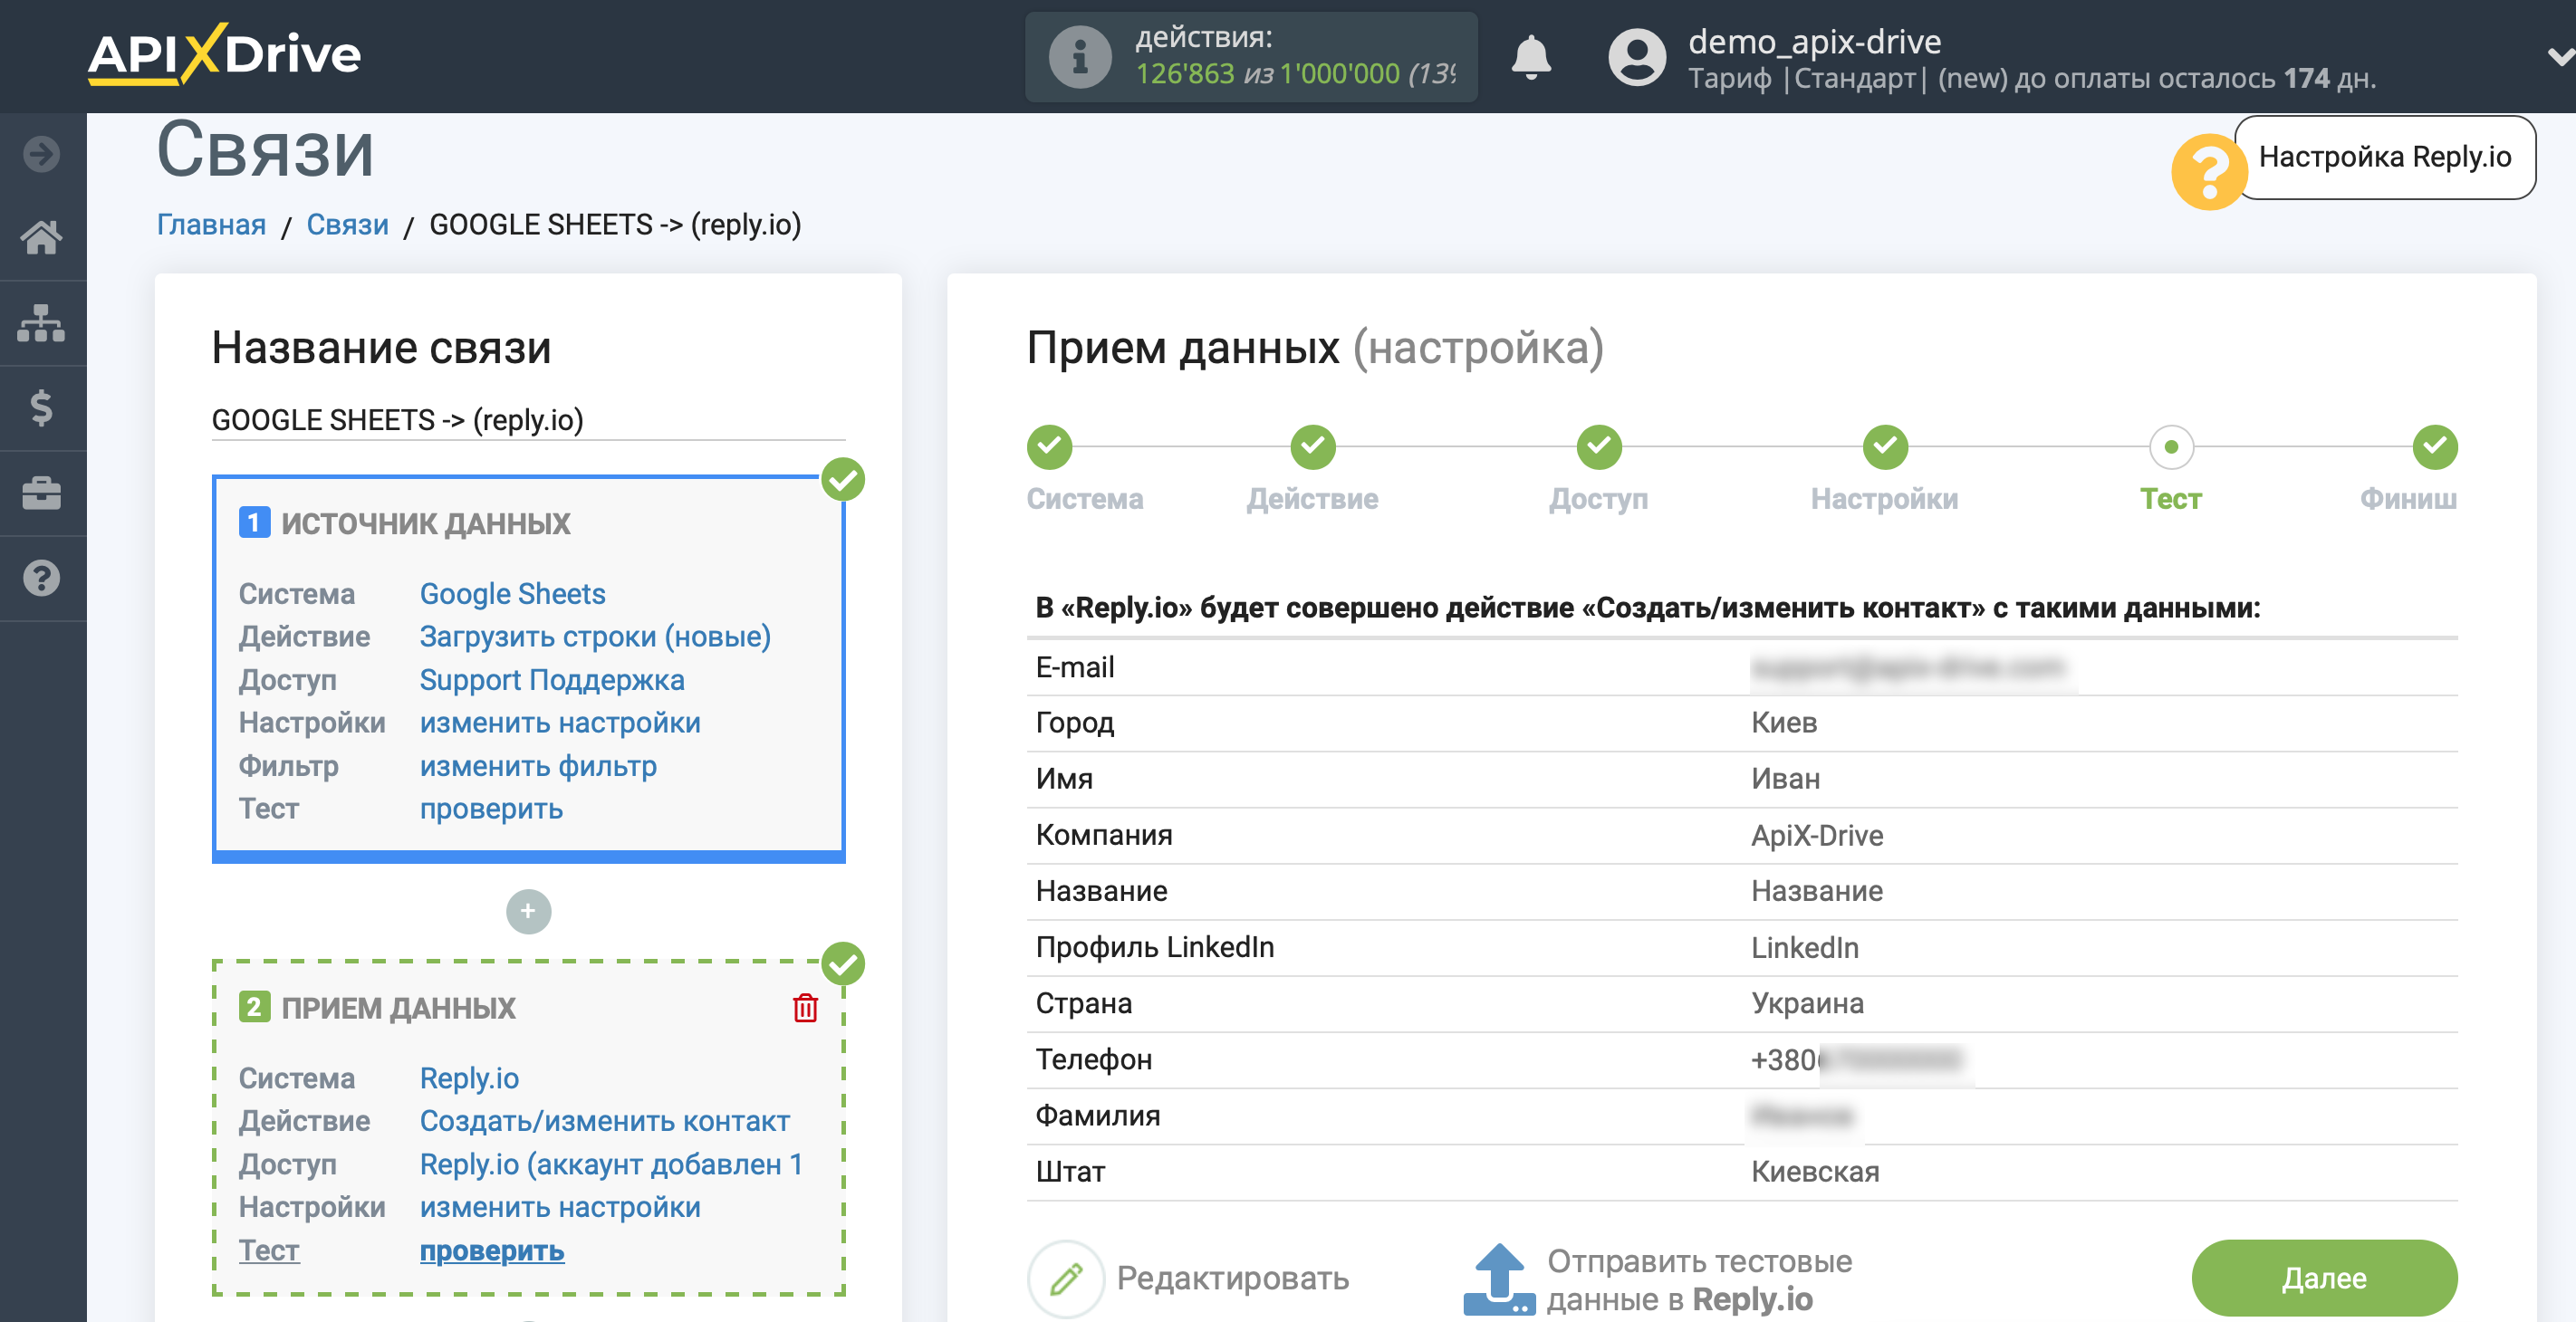Screen dimensions: 2576x1322
Task: Select the LinkedIn profile value
Action: pos(1804,947)
